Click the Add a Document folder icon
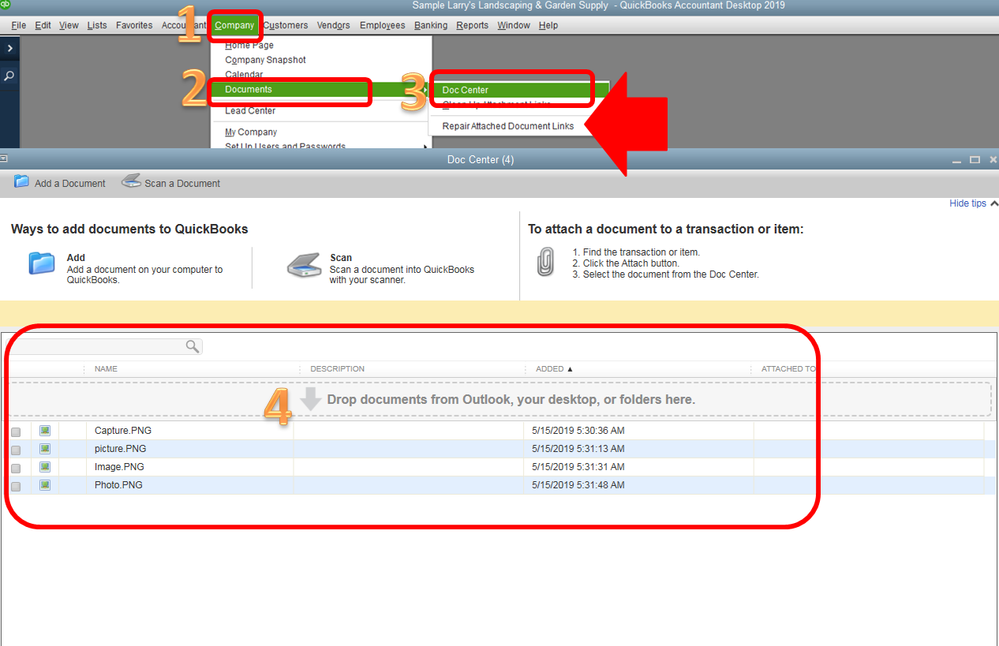Viewport: 999px width, 646px height. coord(22,182)
